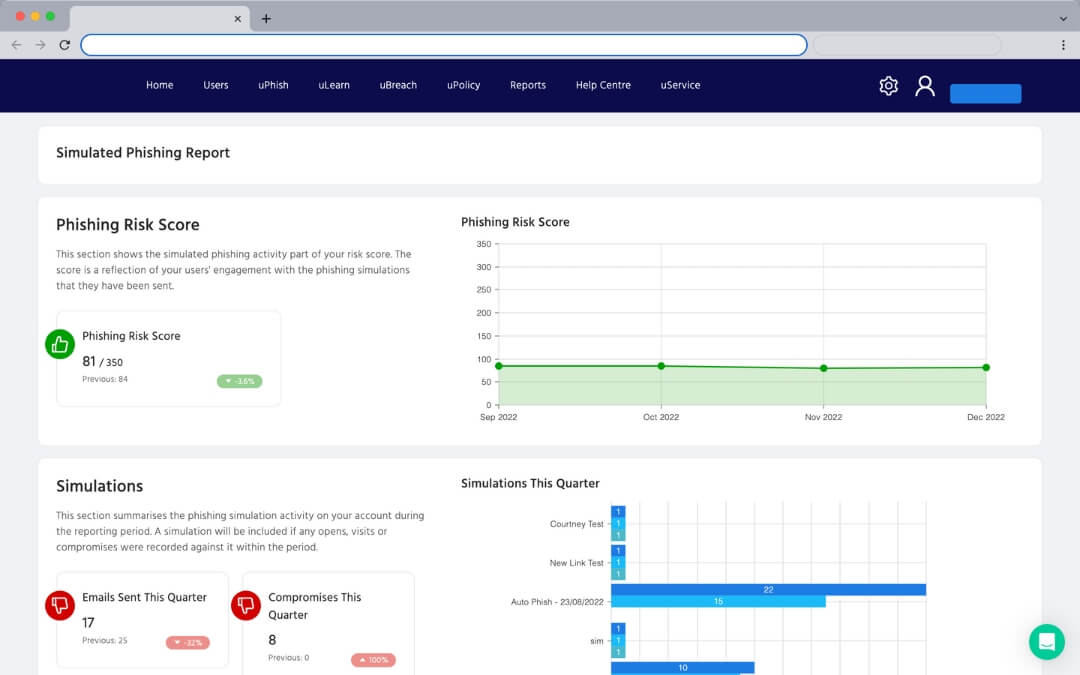Click the user profile icon
The height and width of the screenshot is (675, 1080).
click(925, 86)
